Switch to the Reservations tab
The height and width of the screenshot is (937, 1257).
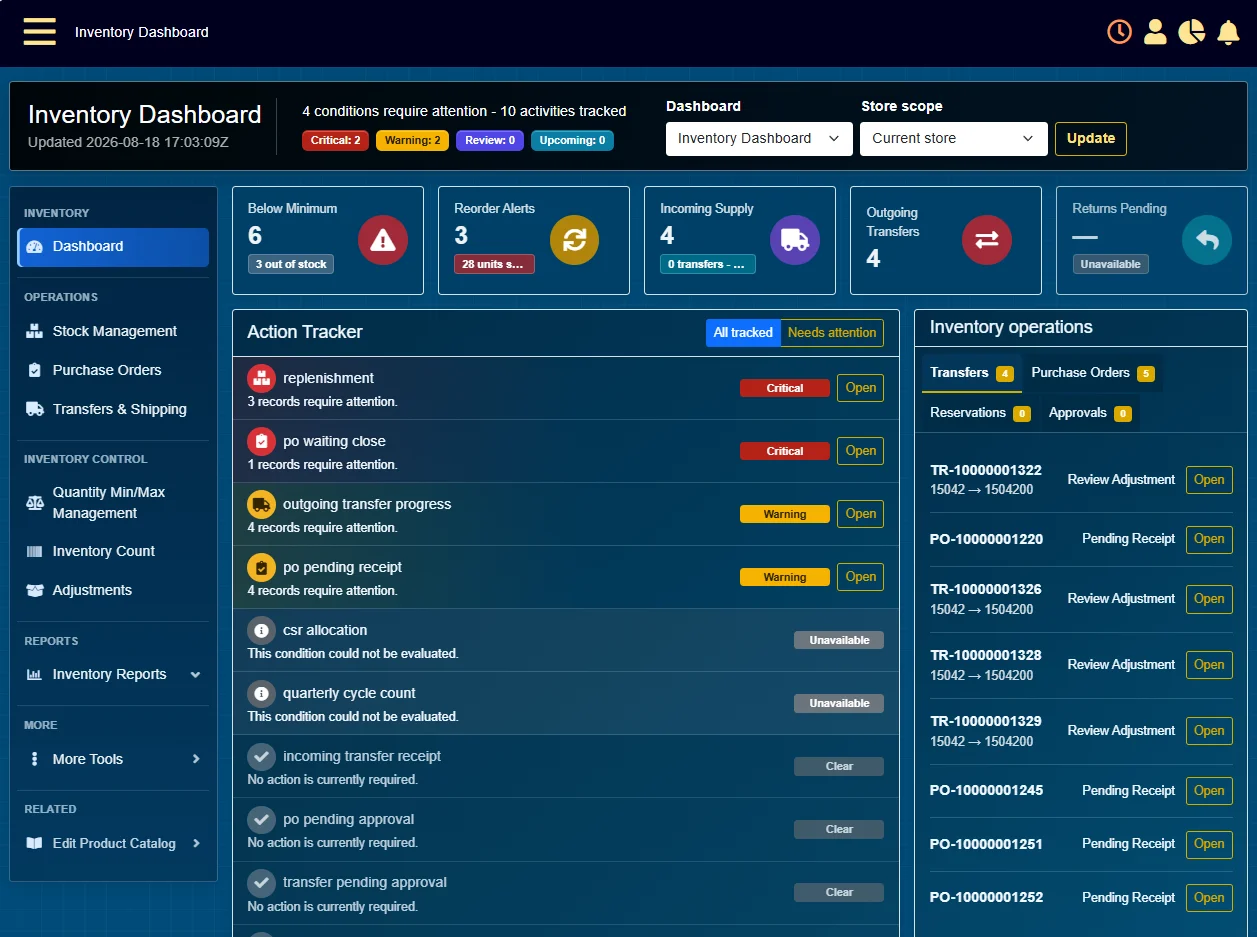coord(980,413)
